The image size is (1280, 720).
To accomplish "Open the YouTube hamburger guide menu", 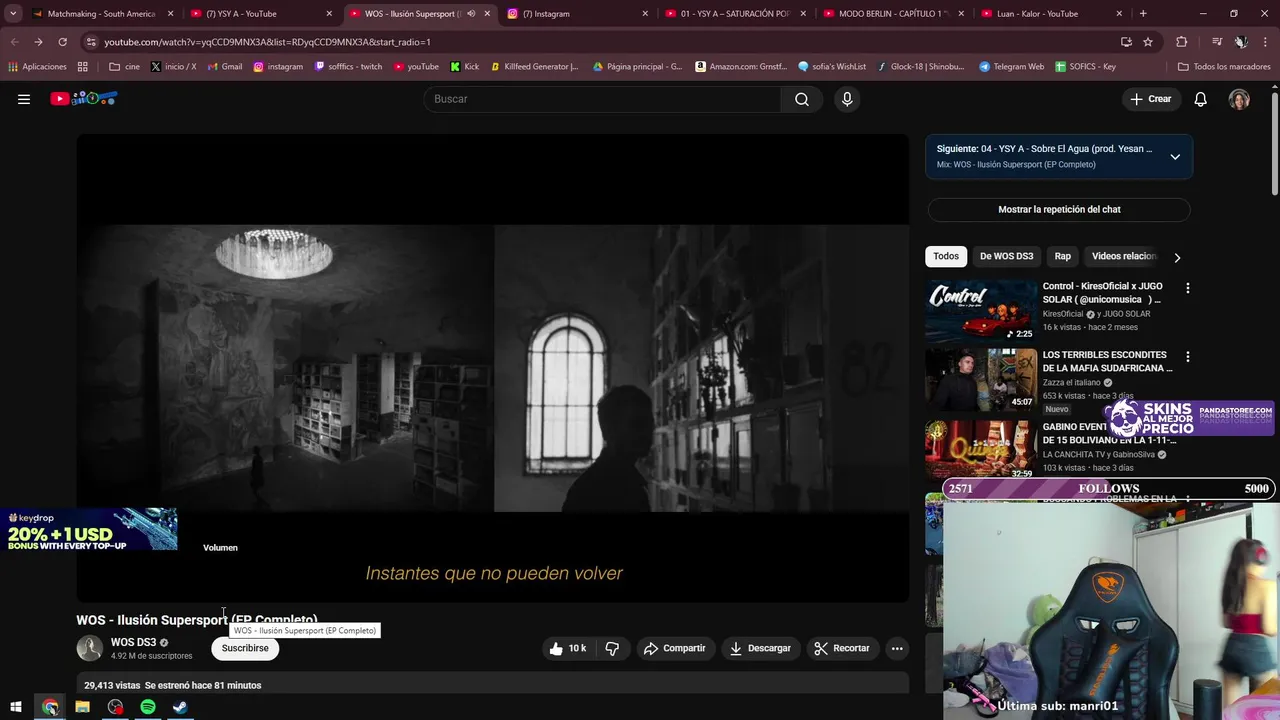I will tap(24, 99).
